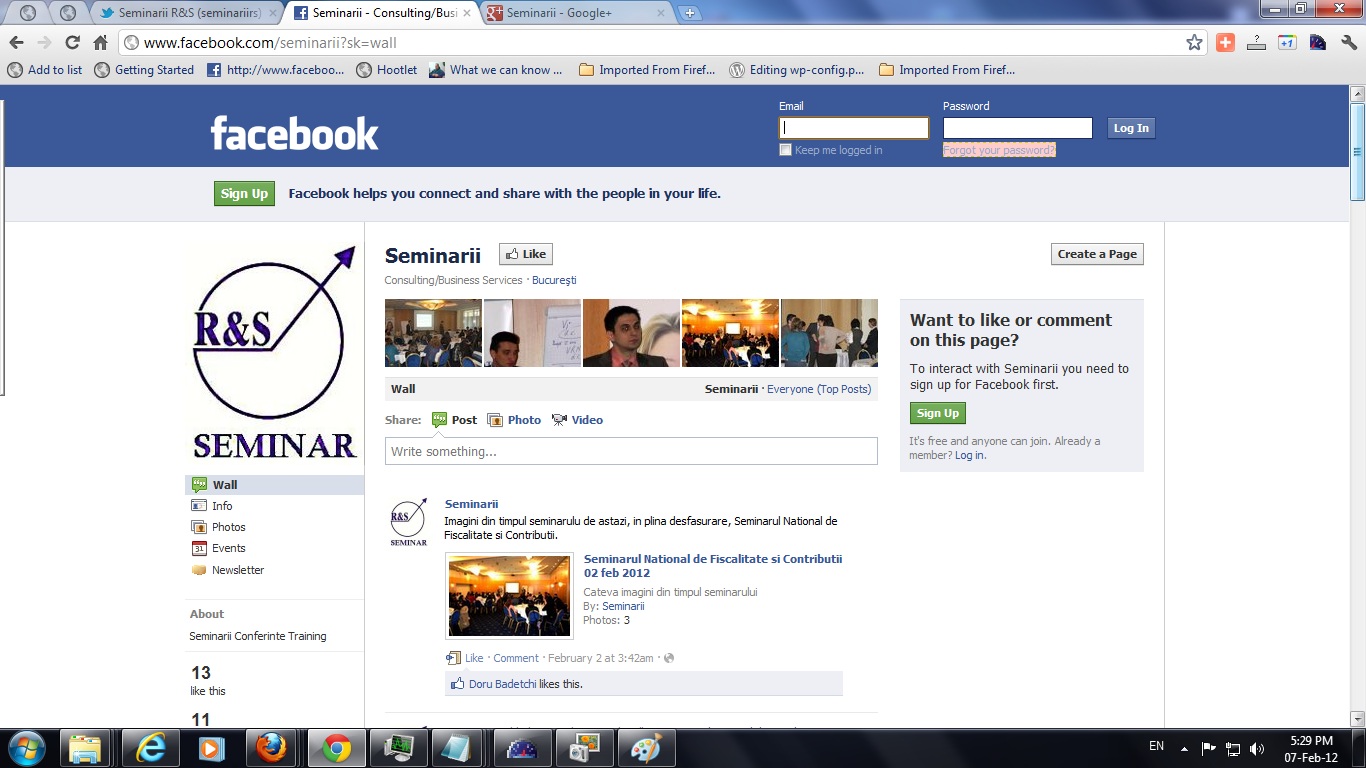
Task: Open the orange-lit hall photo thumbnail
Action: pos(730,333)
